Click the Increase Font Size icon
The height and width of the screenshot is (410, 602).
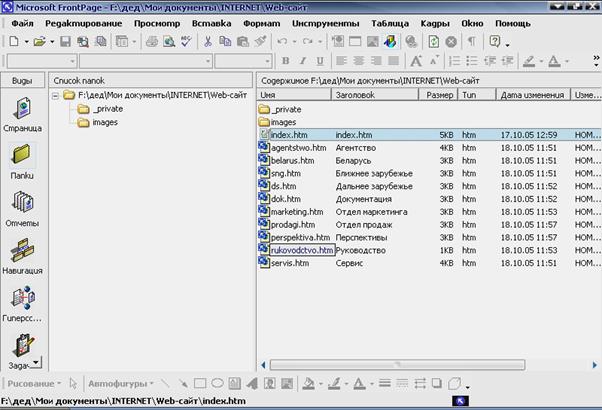pyautogui.click(x=416, y=61)
